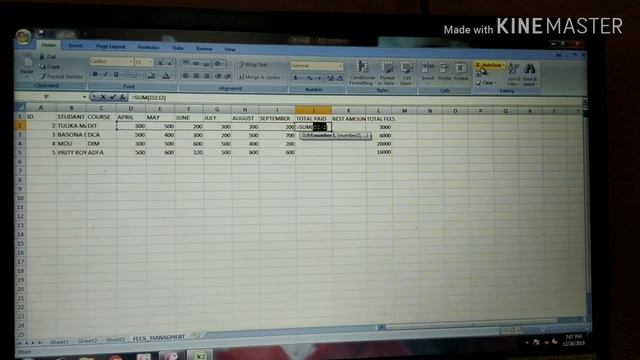Switch to the View tab
The image size is (640, 360).
(230, 49)
